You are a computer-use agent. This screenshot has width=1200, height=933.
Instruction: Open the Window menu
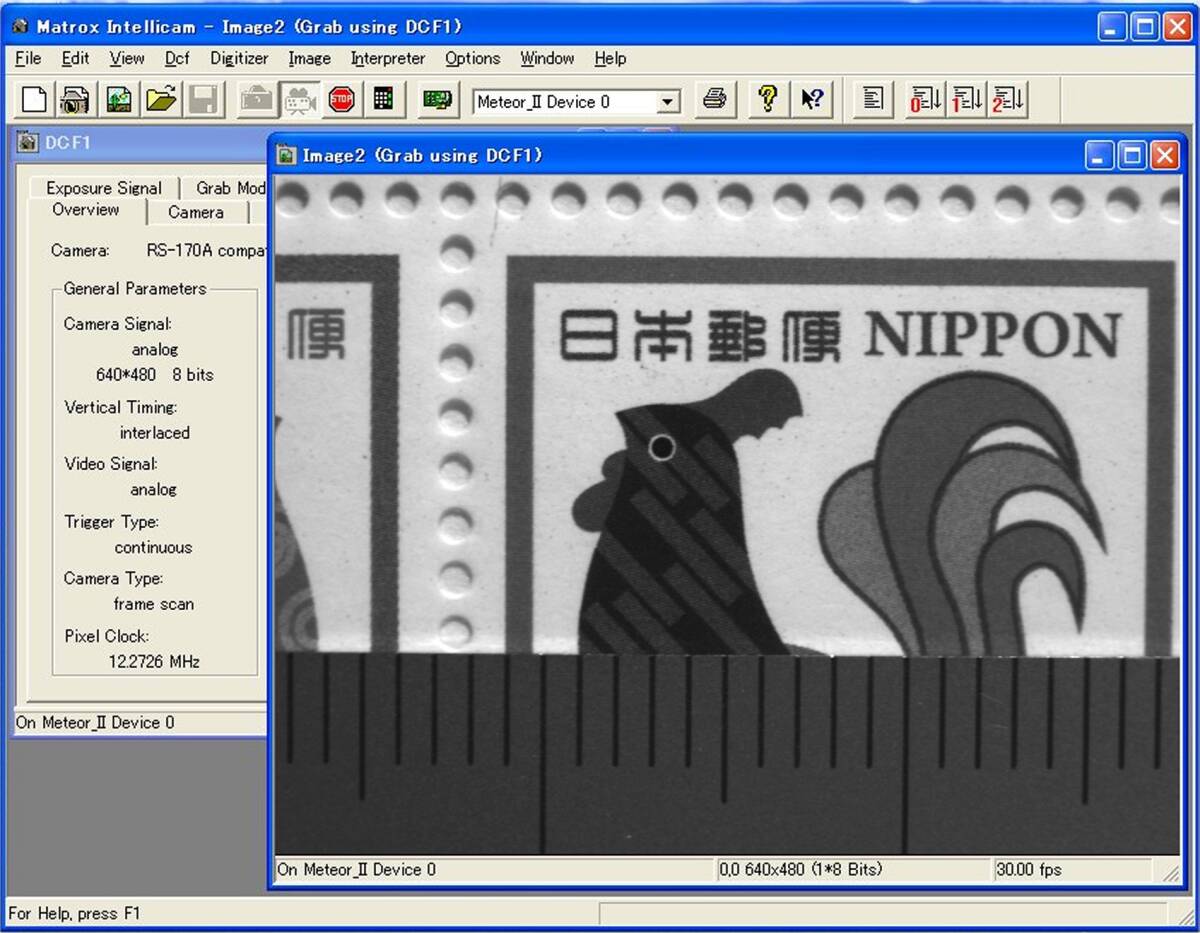click(x=547, y=58)
